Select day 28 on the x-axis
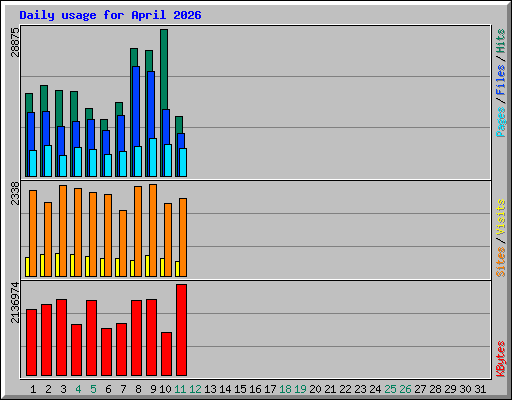 click(x=435, y=389)
